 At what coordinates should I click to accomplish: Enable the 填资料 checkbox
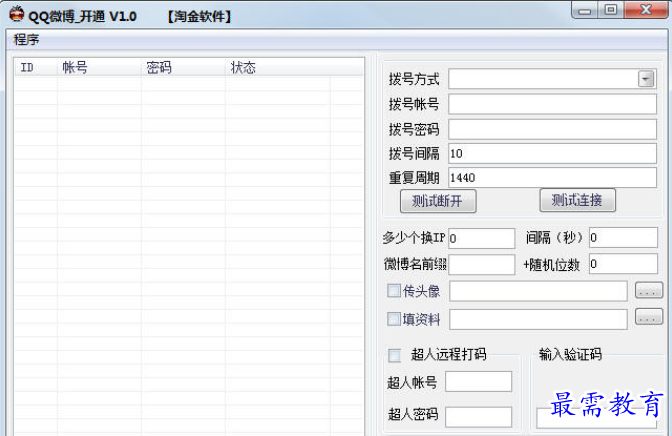click(x=394, y=319)
